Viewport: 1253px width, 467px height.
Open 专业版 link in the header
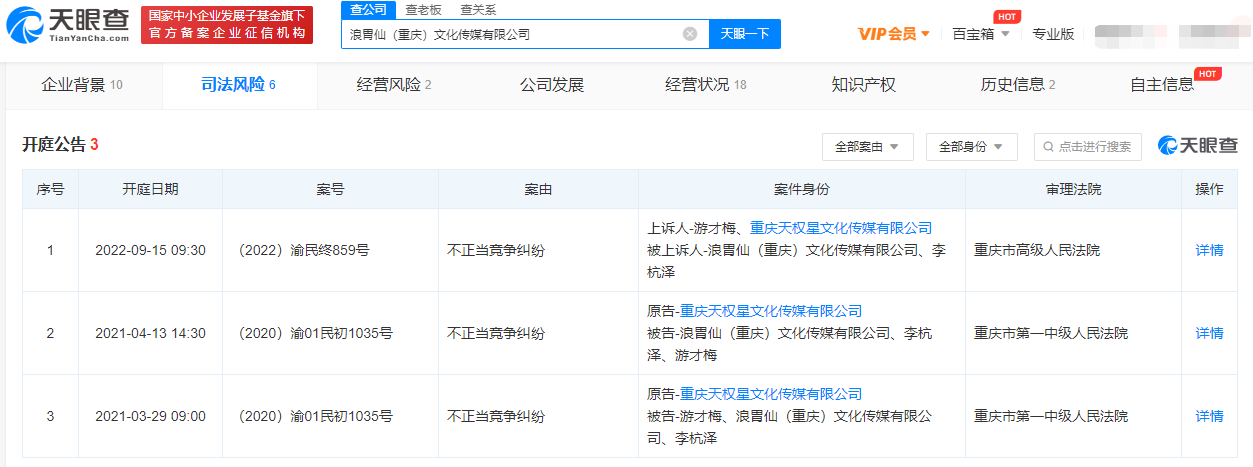(1053, 34)
